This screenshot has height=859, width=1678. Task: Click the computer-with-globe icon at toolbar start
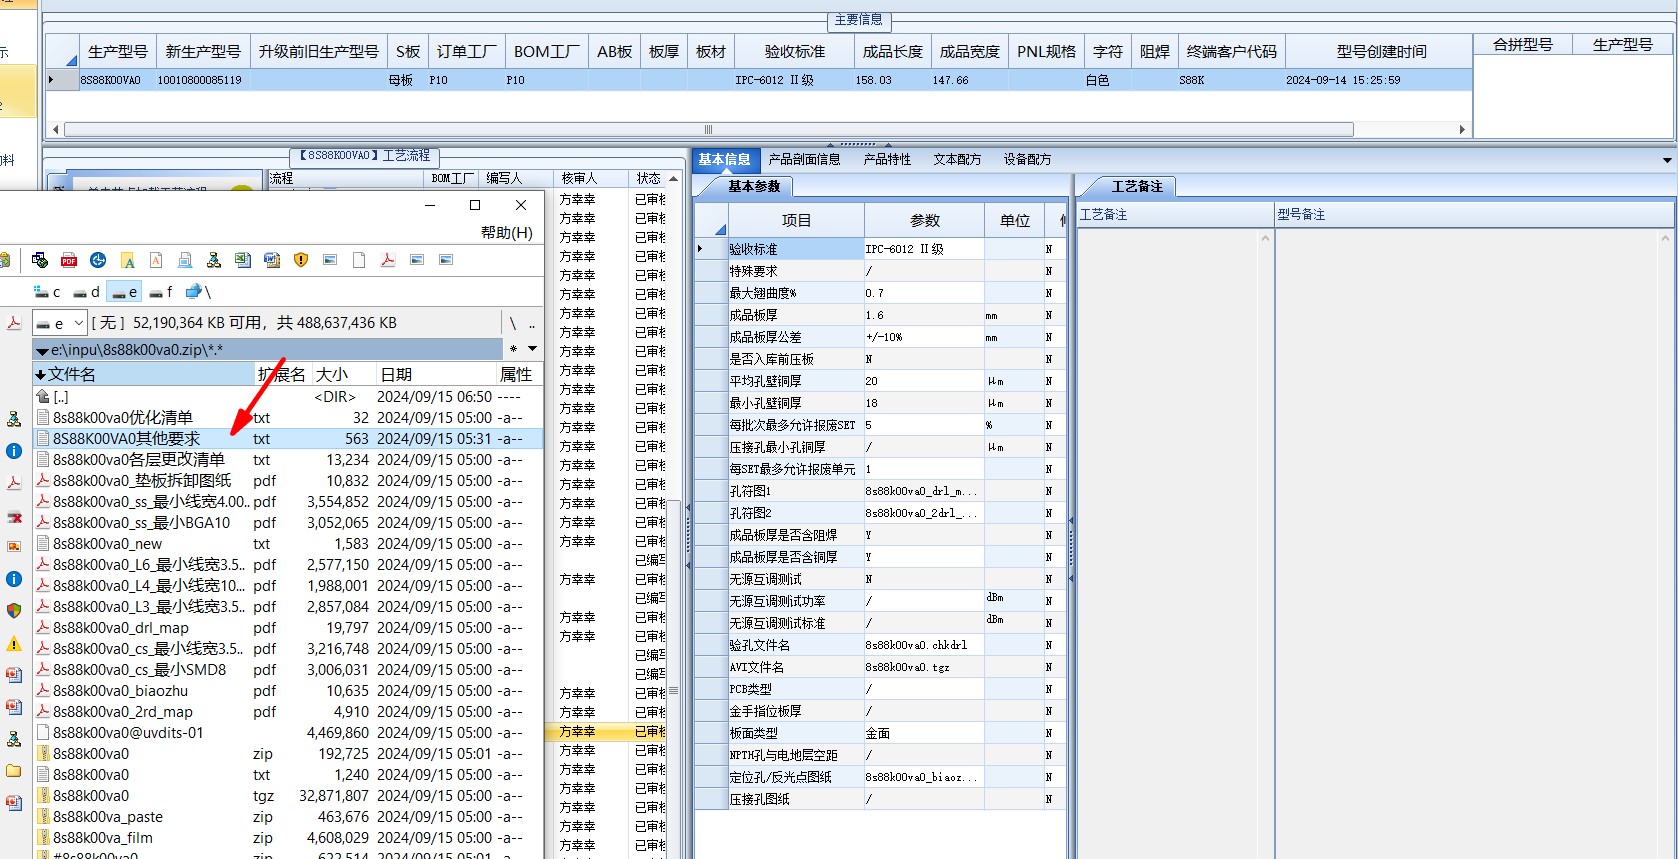[x=40, y=260]
